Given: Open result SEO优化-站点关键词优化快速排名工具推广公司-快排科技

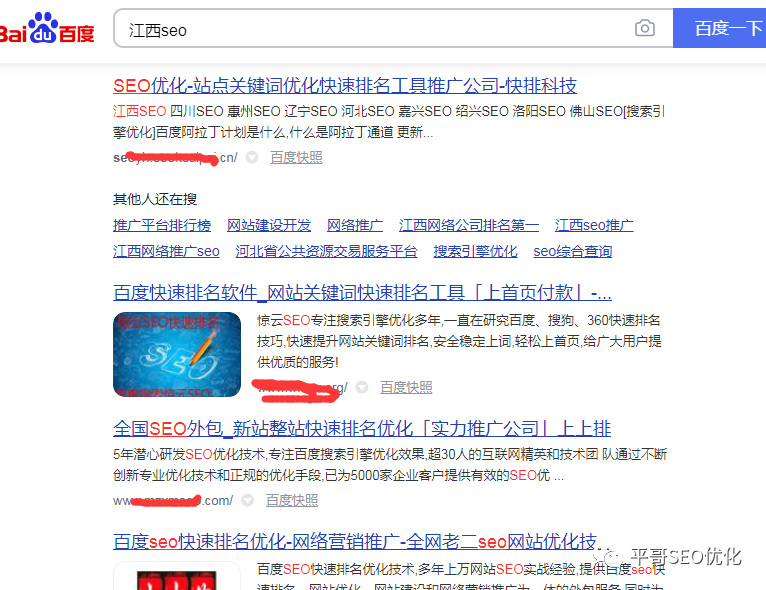Looking at the screenshot, I should 345,86.
